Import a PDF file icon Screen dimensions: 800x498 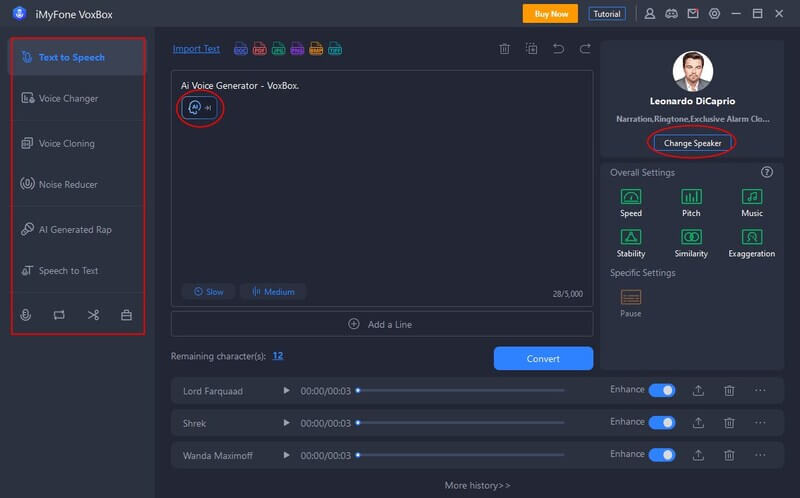(x=260, y=49)
